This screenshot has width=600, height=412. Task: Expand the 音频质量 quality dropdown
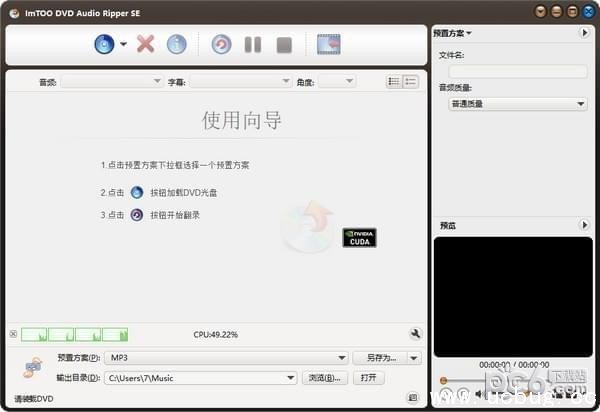517,104
